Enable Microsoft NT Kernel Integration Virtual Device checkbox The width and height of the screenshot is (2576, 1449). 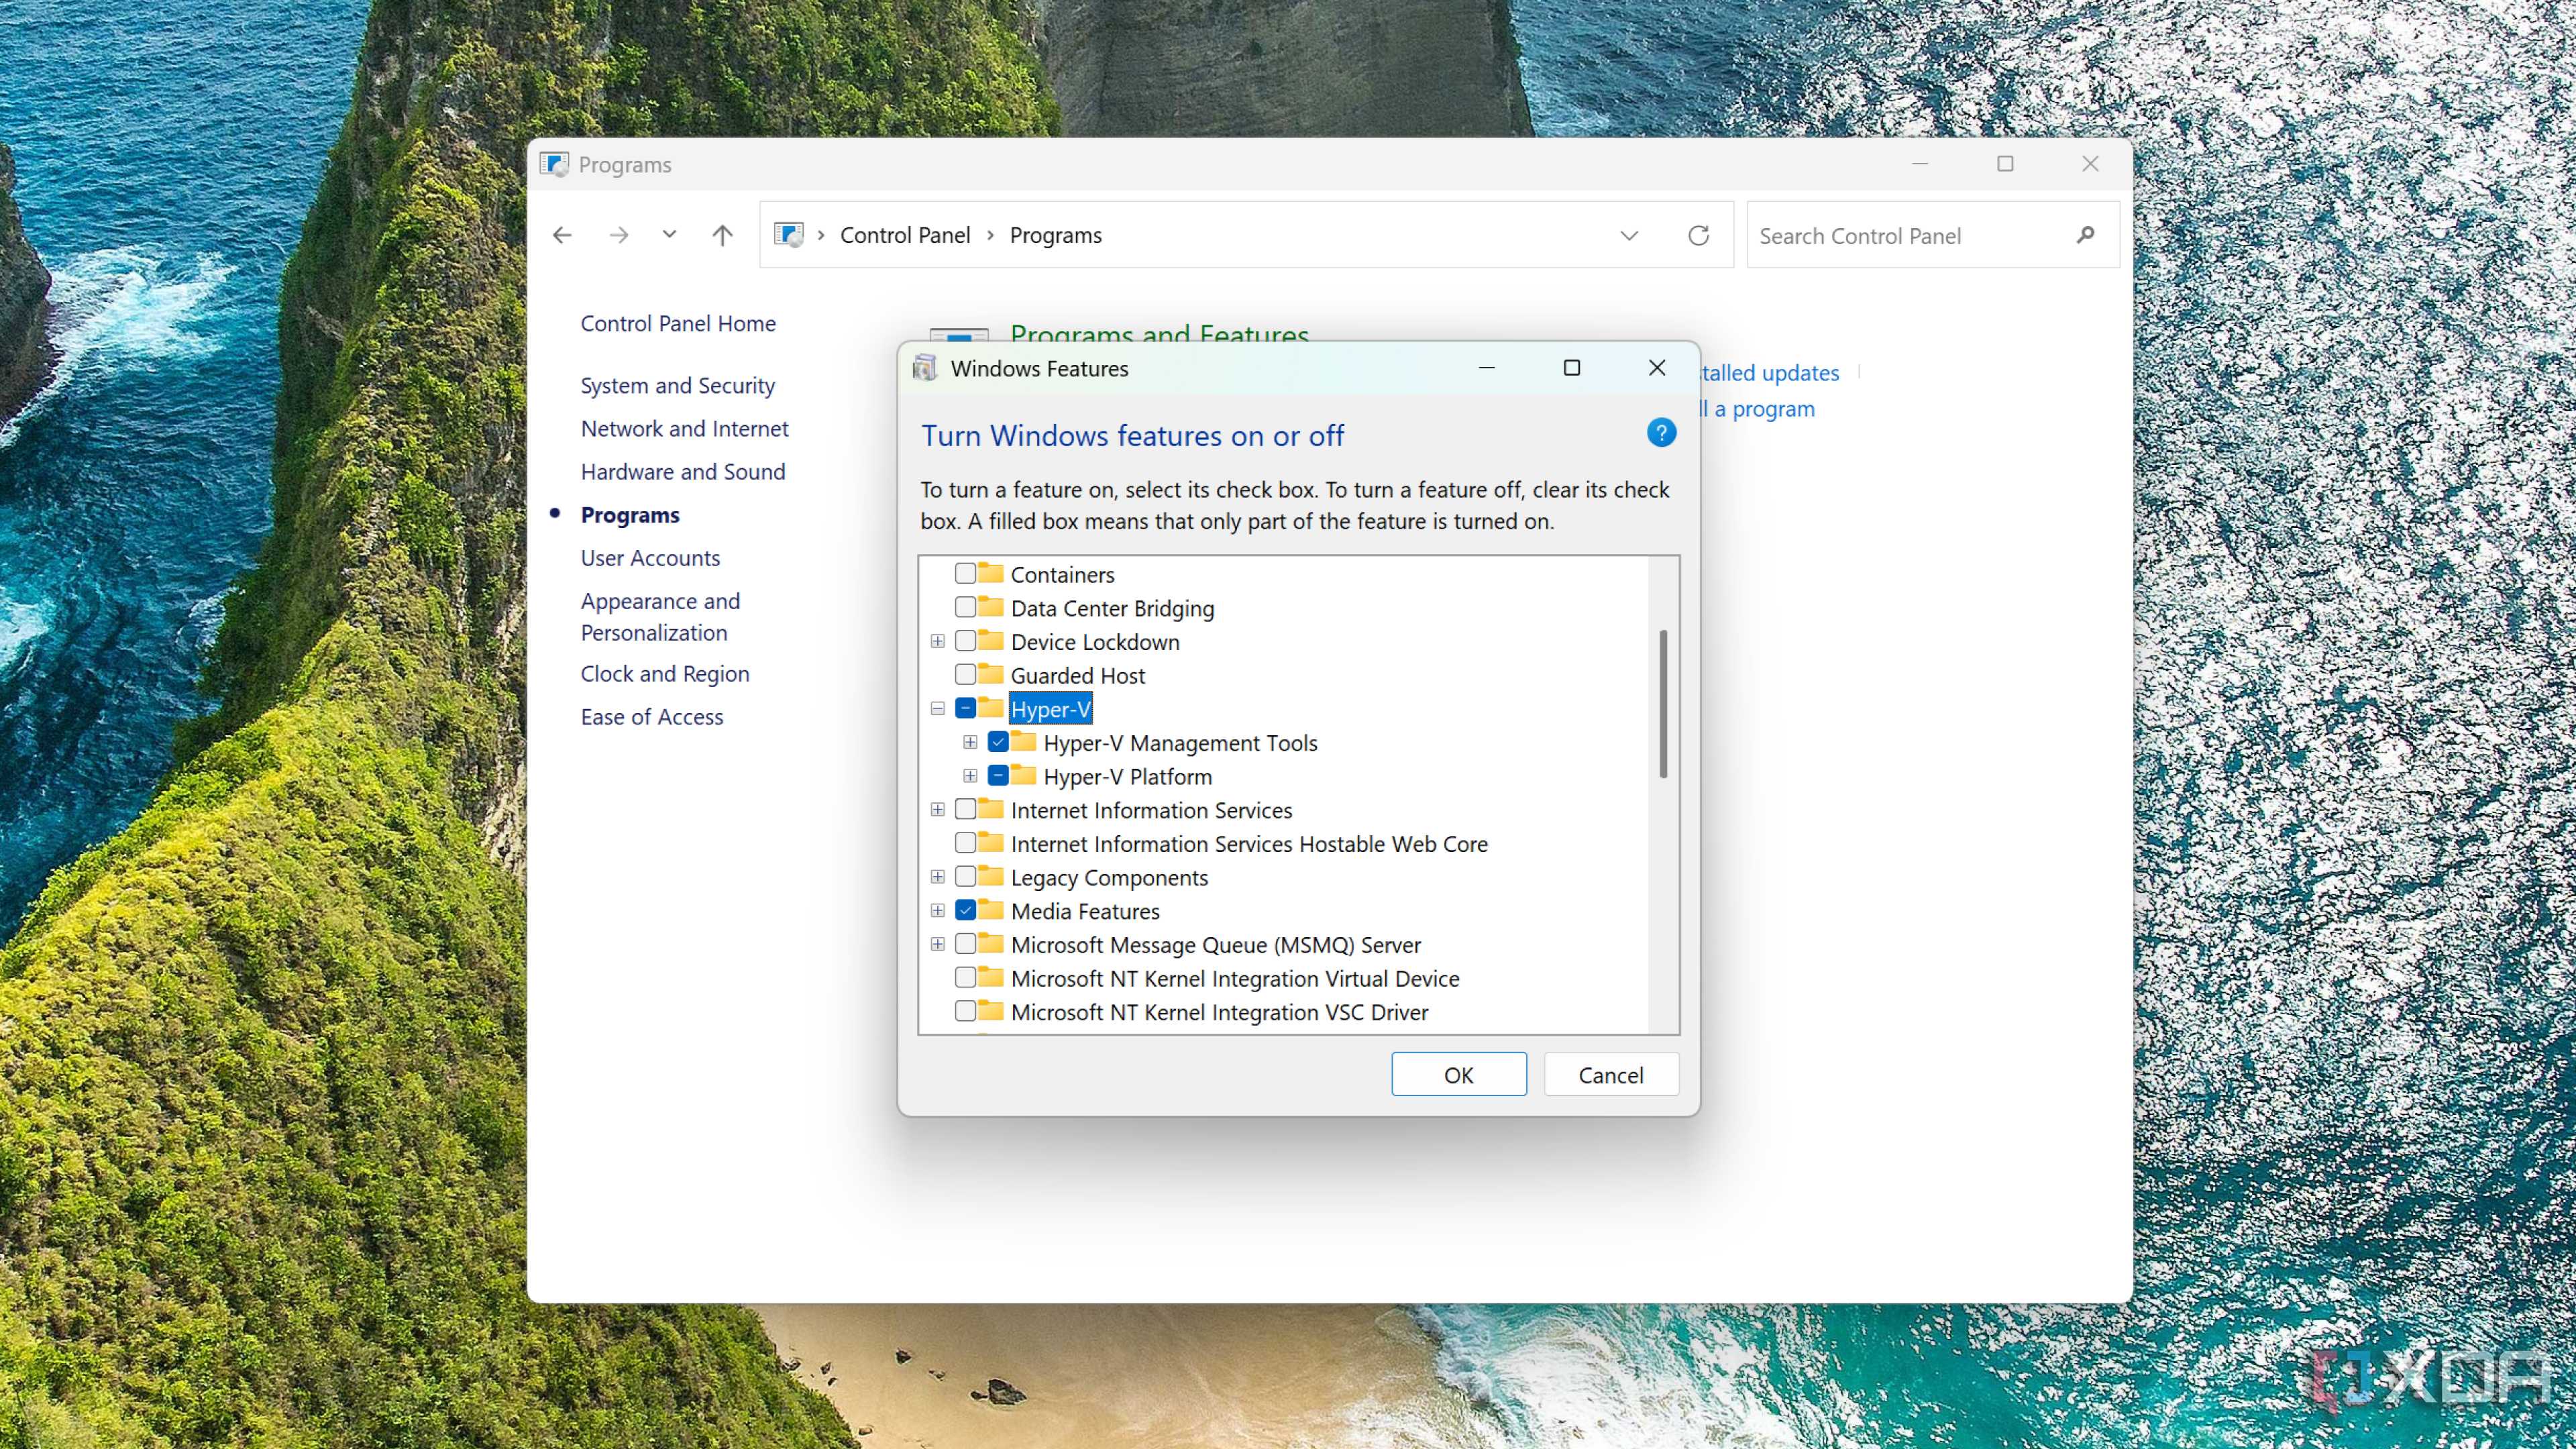[965, 977]
